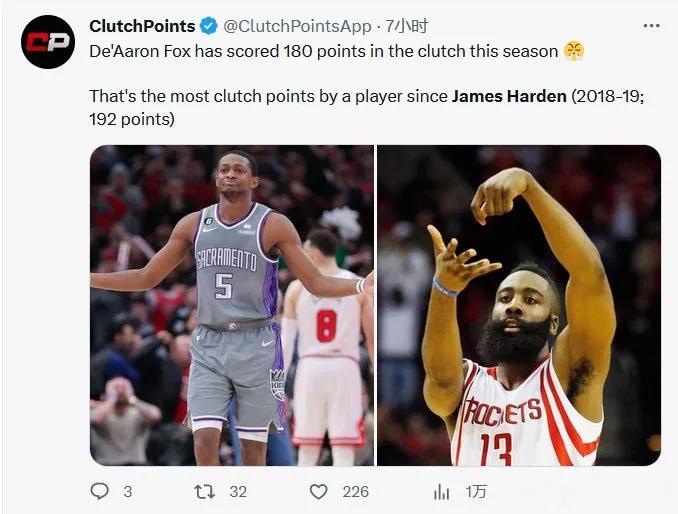
Task: Click the like count 226
Action: coord(355,492)
